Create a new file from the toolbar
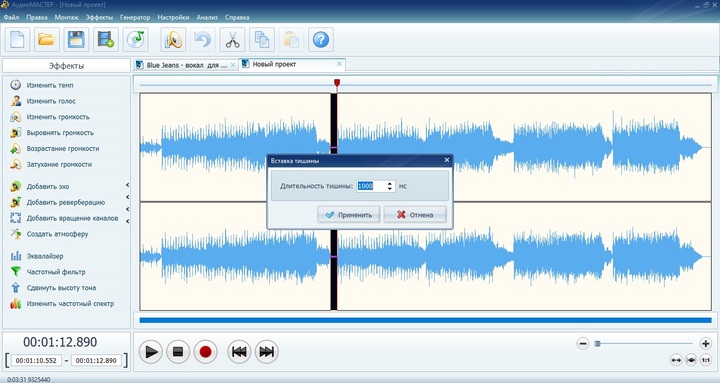The width and height of the screenshot is (720, 383). click(x=17, y=39)
